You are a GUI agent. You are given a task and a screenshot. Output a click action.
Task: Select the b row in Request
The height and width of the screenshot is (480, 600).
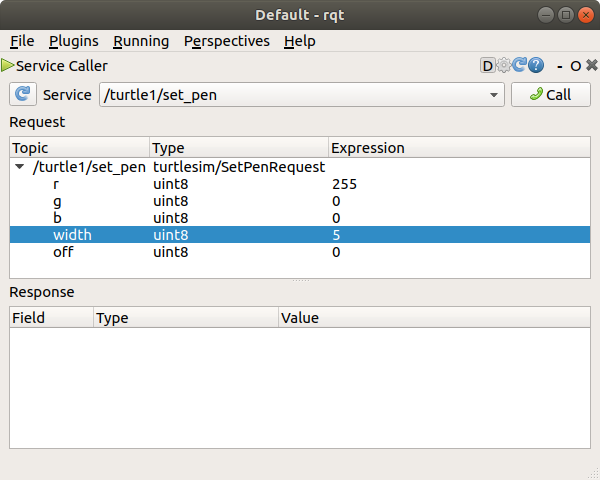pos(300,218)
